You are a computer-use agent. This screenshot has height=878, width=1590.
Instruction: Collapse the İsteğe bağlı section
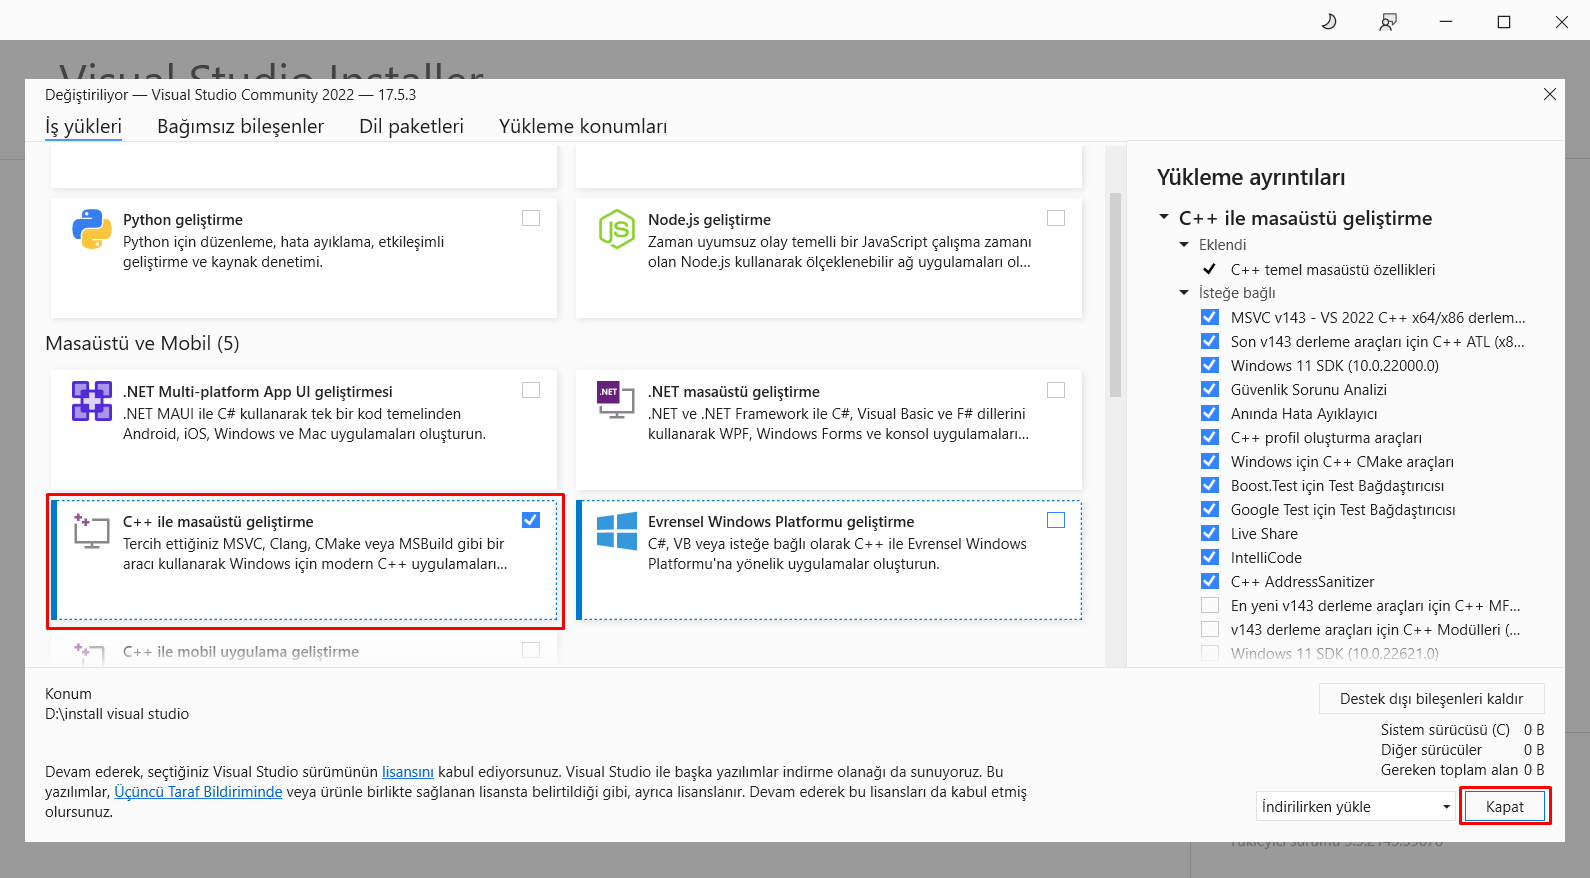[x=1184, y=293]
